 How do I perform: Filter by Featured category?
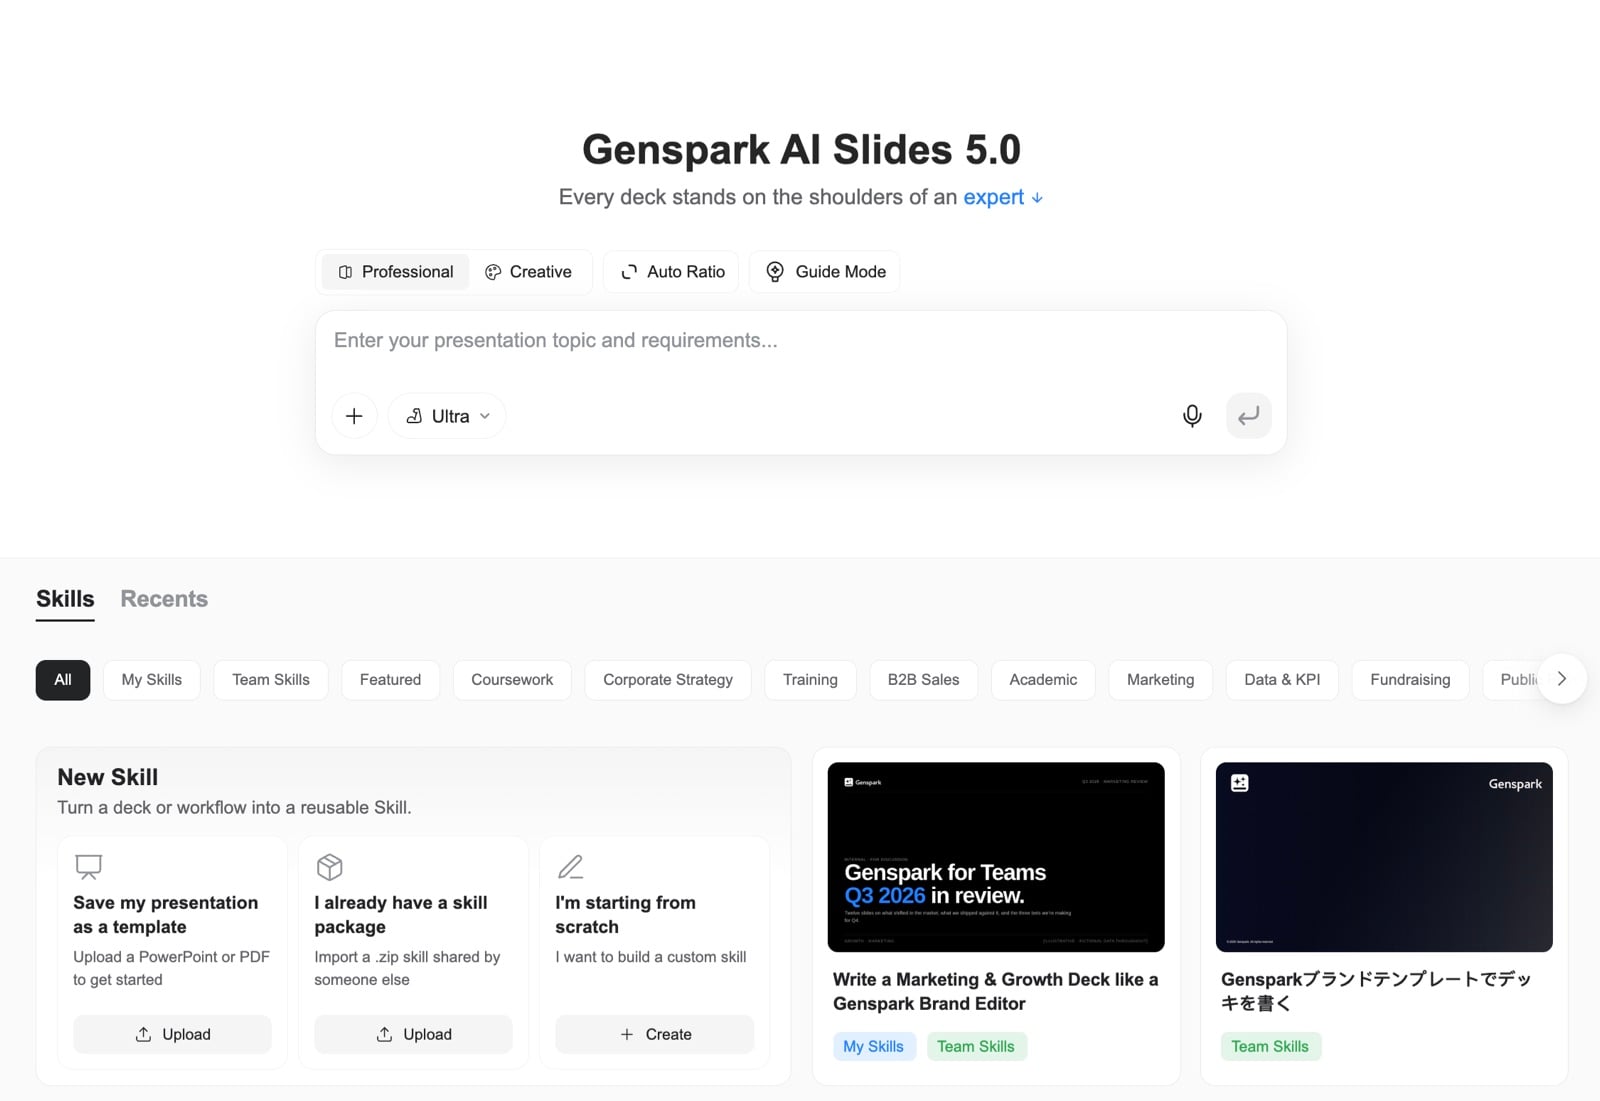(x=390, y=680)
